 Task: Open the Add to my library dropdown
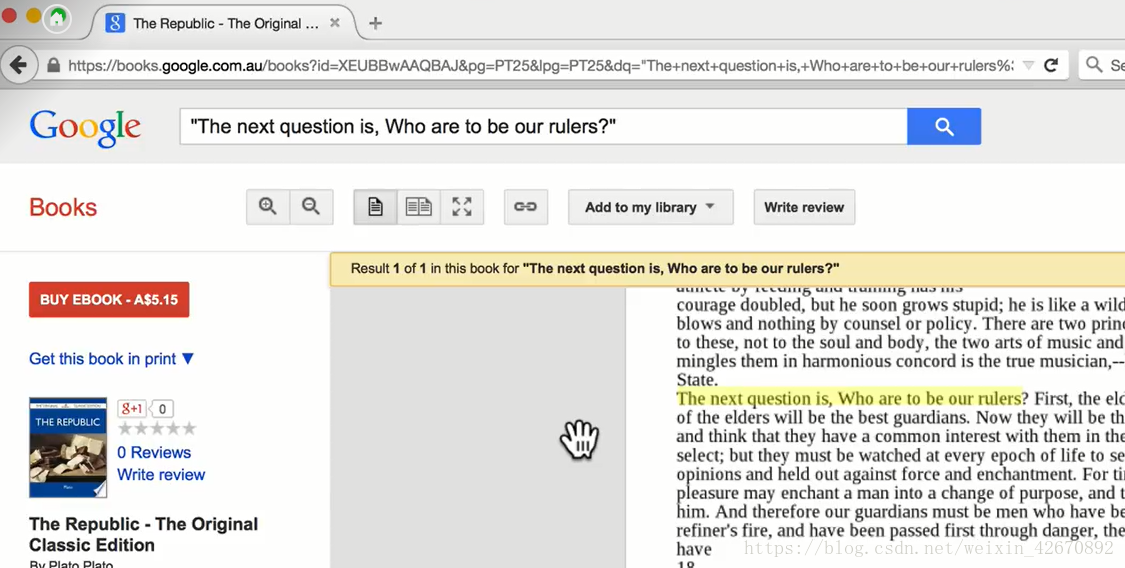click(651, 207)
